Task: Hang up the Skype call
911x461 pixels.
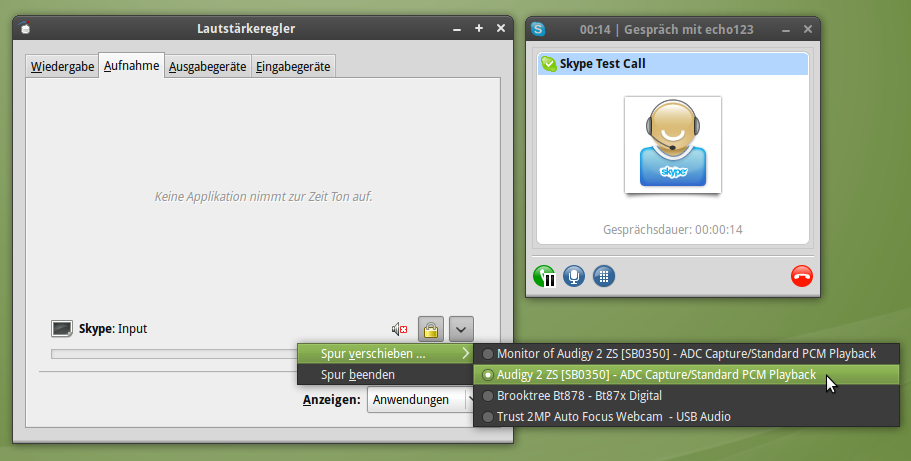Action: pyautogui.click(x=801, y=277)
